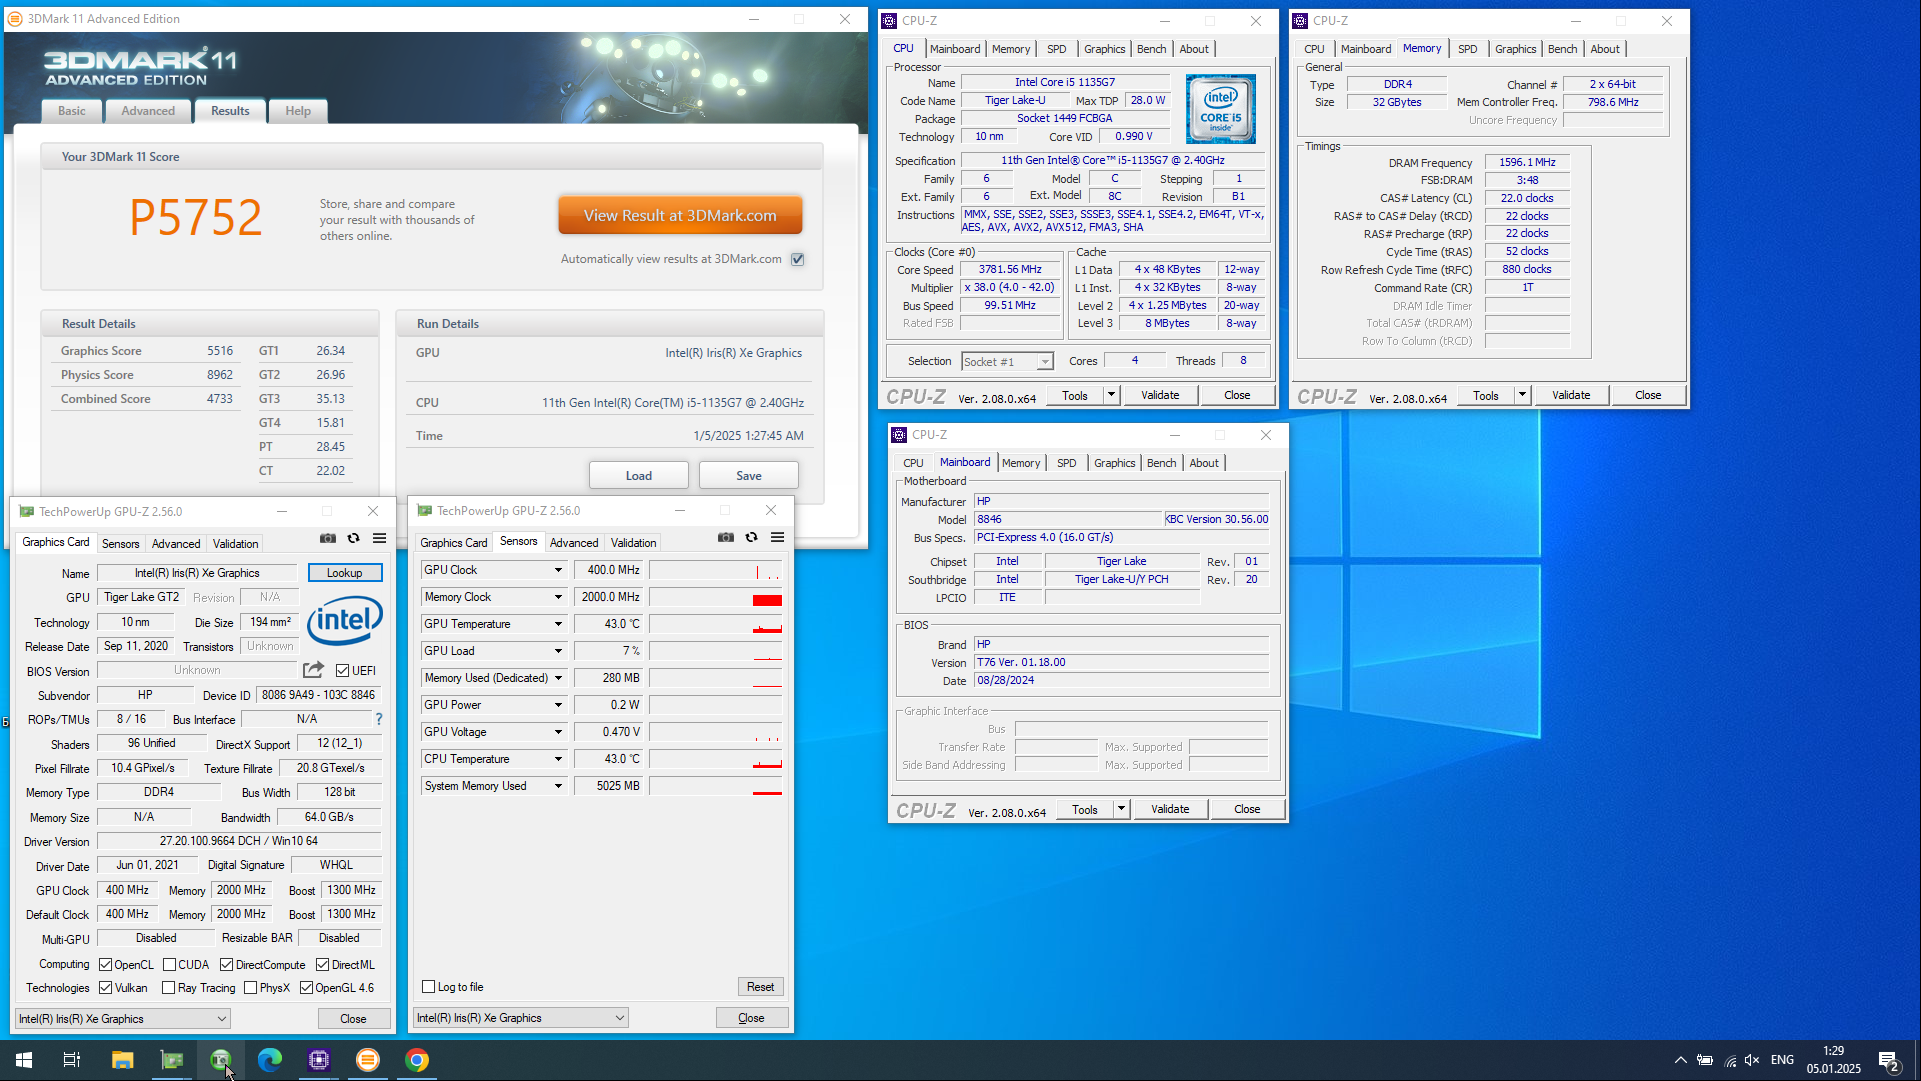Click Memory Clock sensor graph bar
Screen dimensions: 1921x1081
click(715, 597)
